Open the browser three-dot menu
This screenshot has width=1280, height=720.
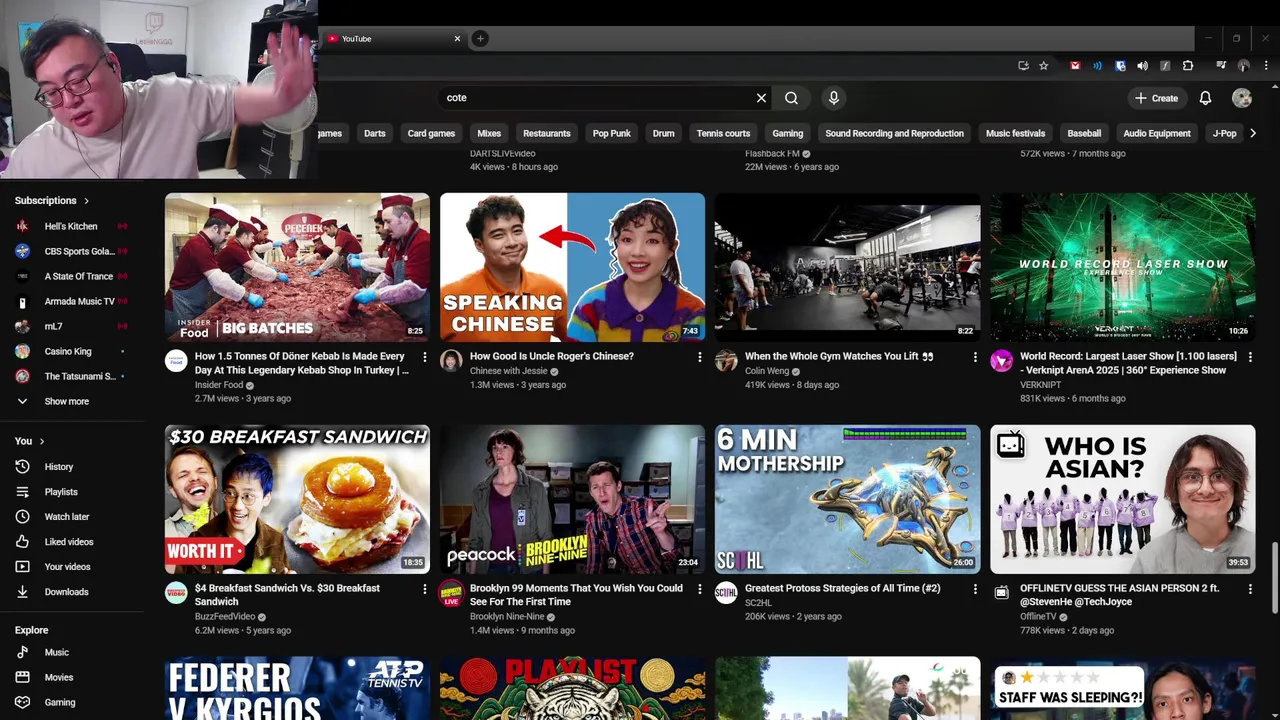coord(1266,66)
